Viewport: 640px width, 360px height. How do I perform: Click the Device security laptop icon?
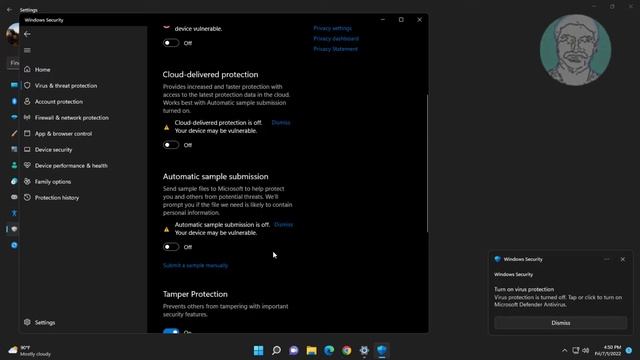[27, 150]
